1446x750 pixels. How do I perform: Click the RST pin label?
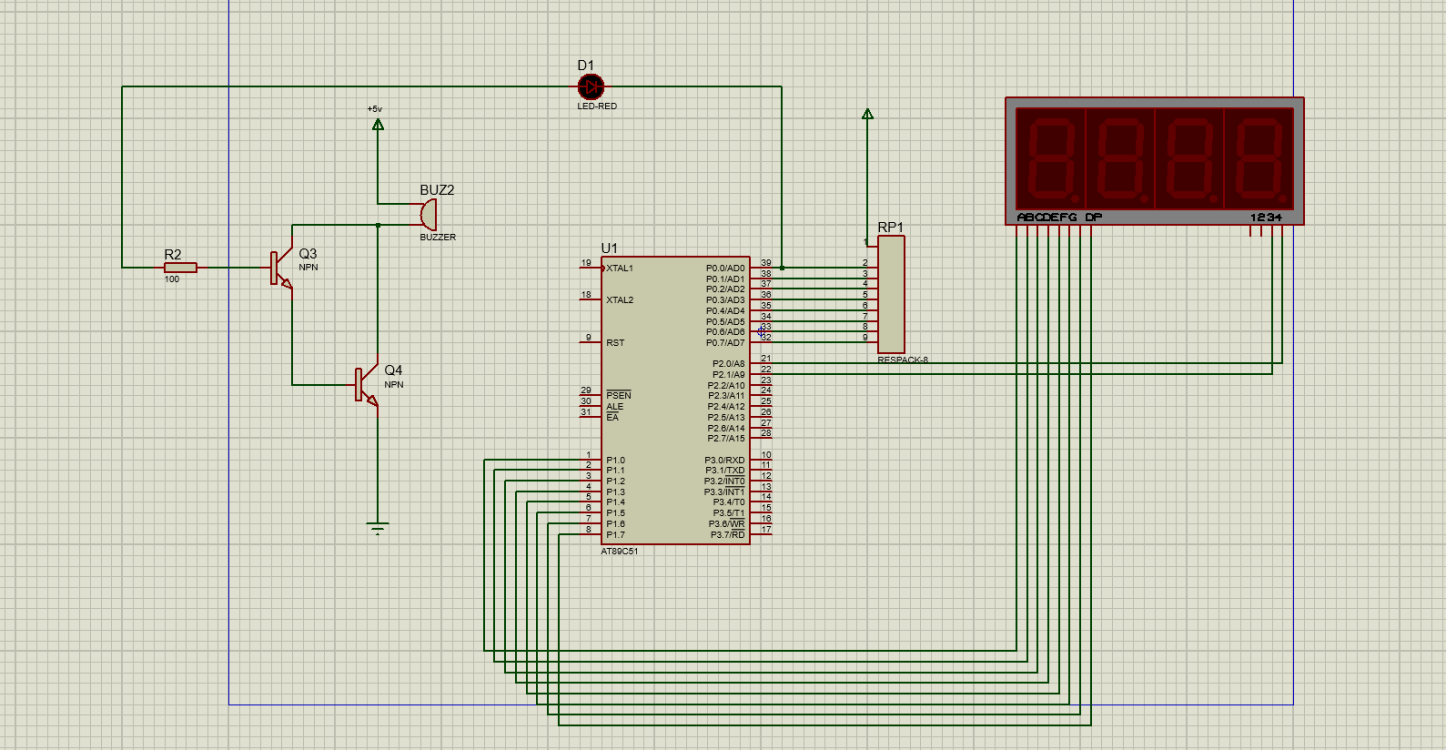(x=615, y=343)
